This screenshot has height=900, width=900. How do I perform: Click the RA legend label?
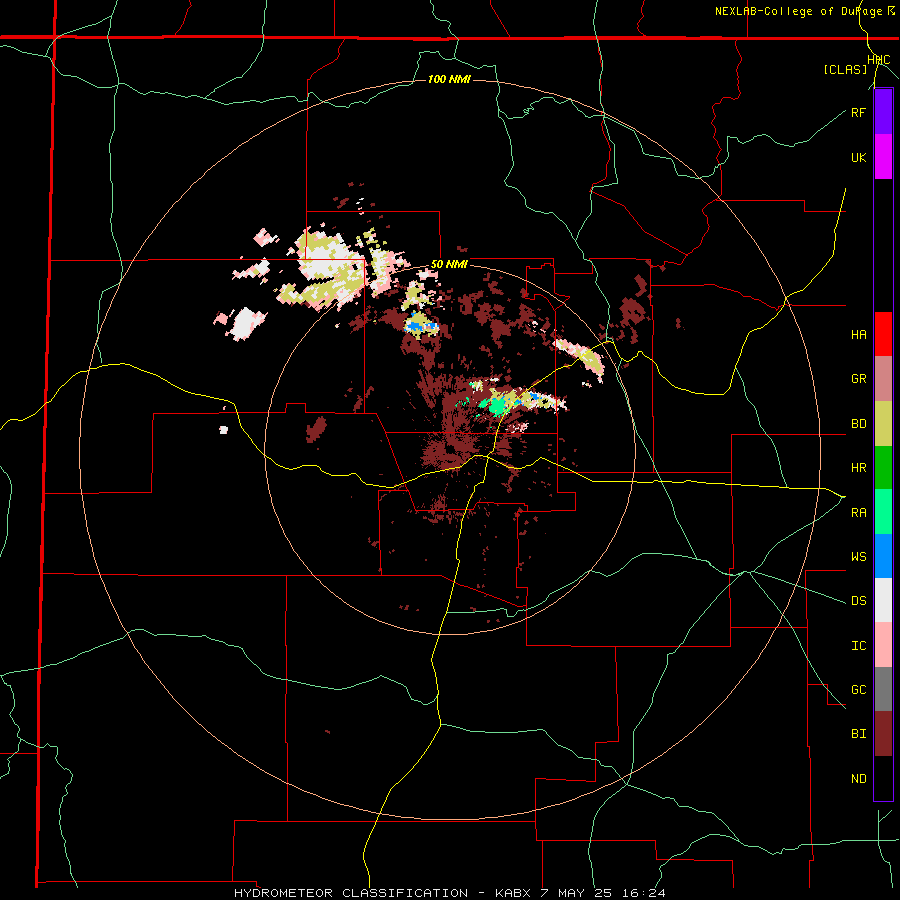[x=859, y=513]
